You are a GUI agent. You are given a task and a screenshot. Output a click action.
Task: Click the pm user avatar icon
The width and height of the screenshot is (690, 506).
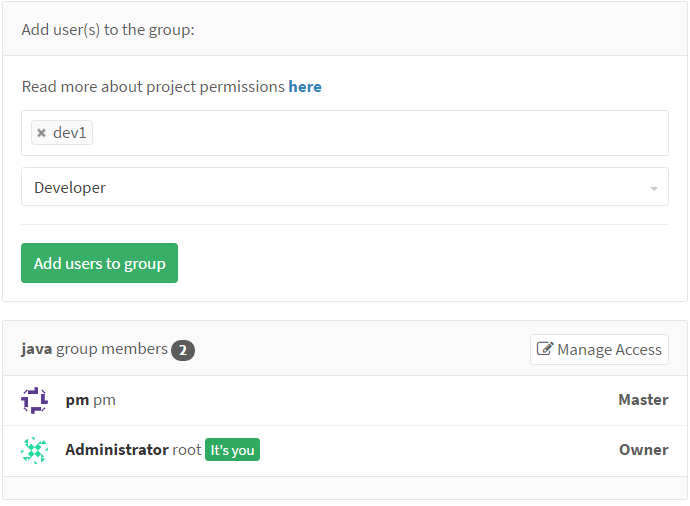(x=34, y=400)
